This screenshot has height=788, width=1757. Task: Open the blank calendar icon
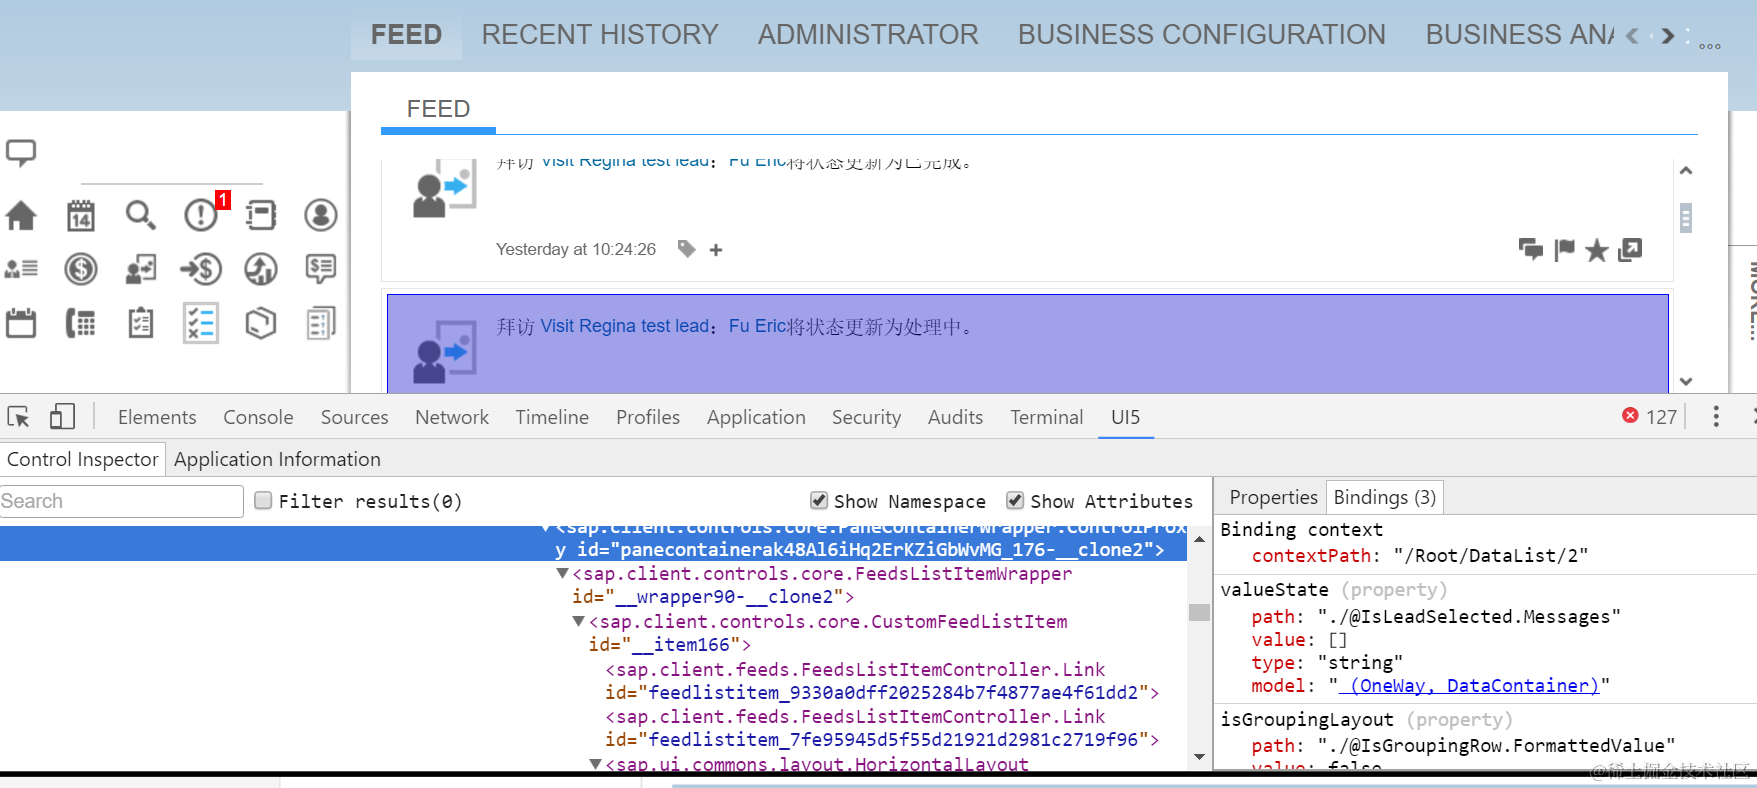[x=21, y=323]
